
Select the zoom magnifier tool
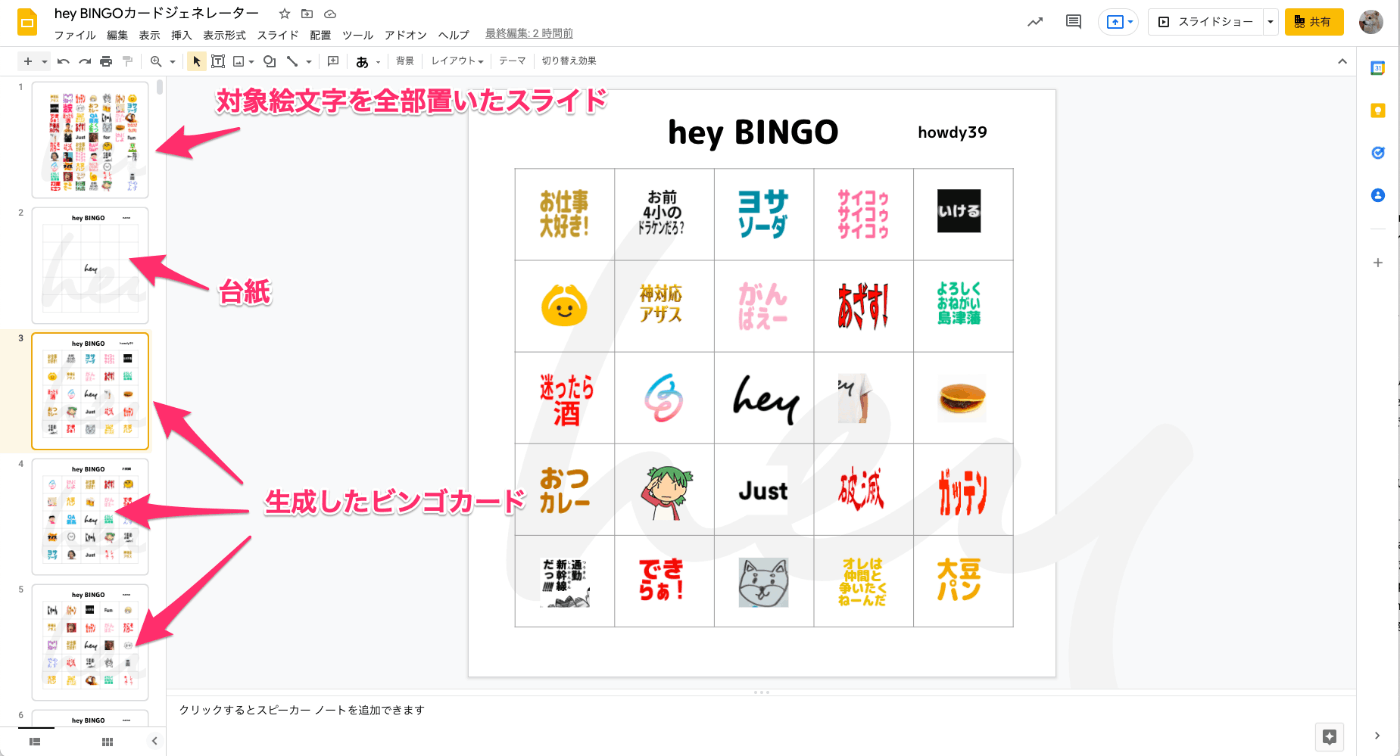156,61
